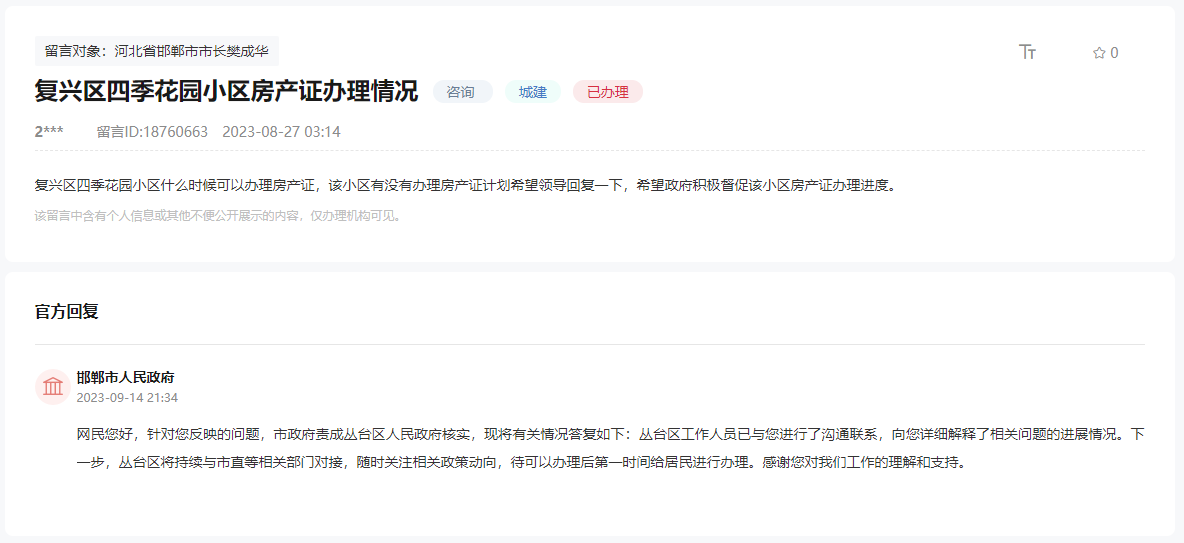Click the username 2***
1184x543 pixels.
pyautogui.click(x=49, y=132)
